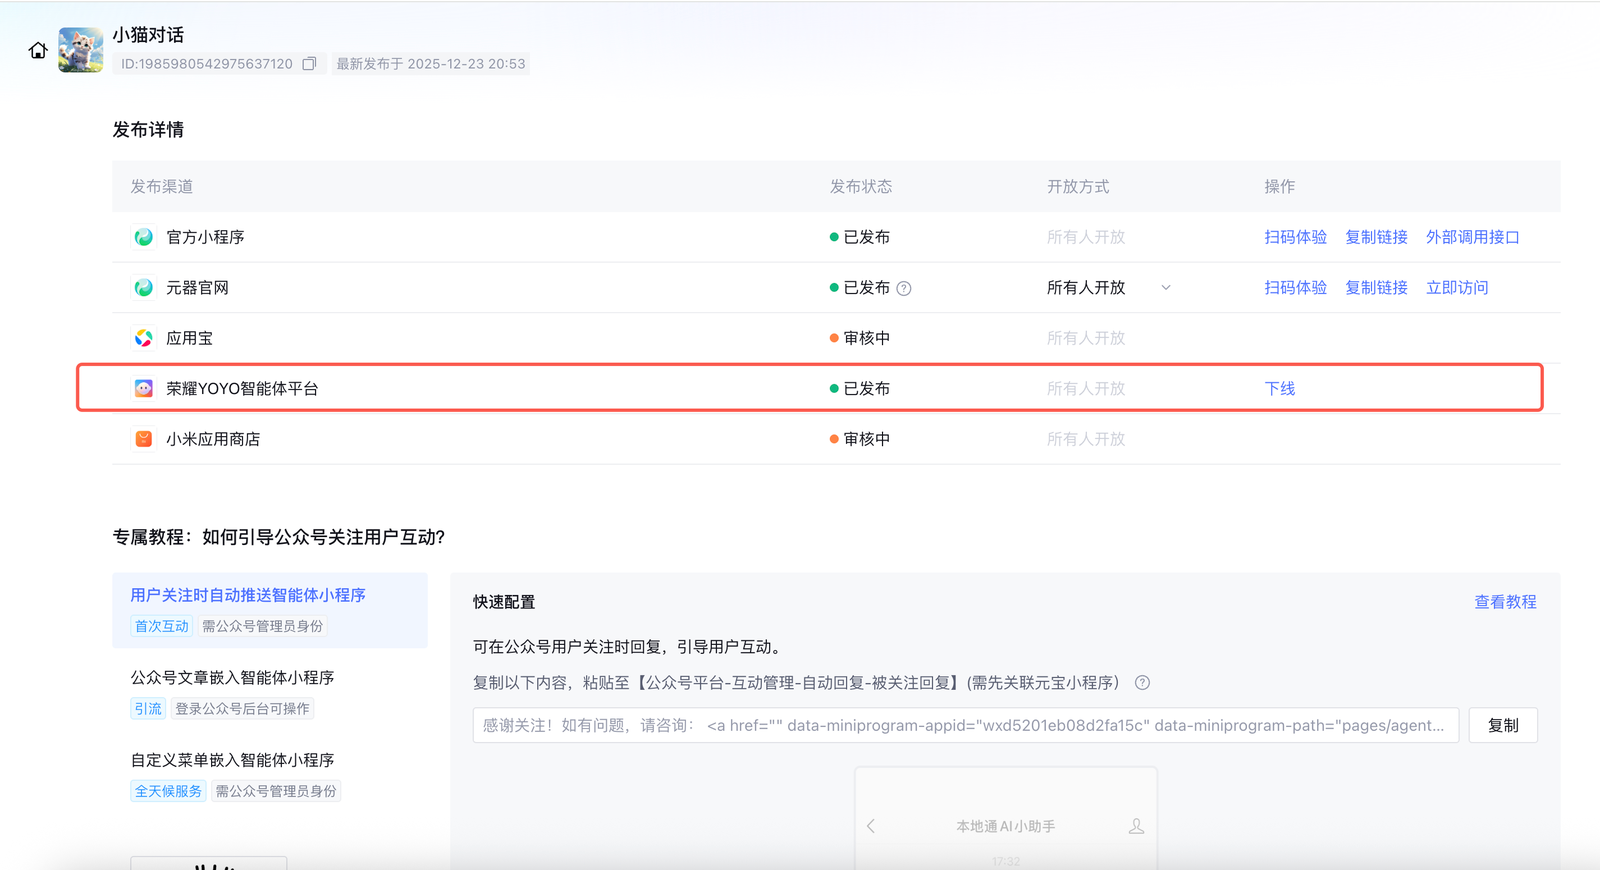Open 所有人开放 dropdown for 元器官网
Image resolution: width=1600 pixels, height=870 pixels.
tap(1108, 288)
